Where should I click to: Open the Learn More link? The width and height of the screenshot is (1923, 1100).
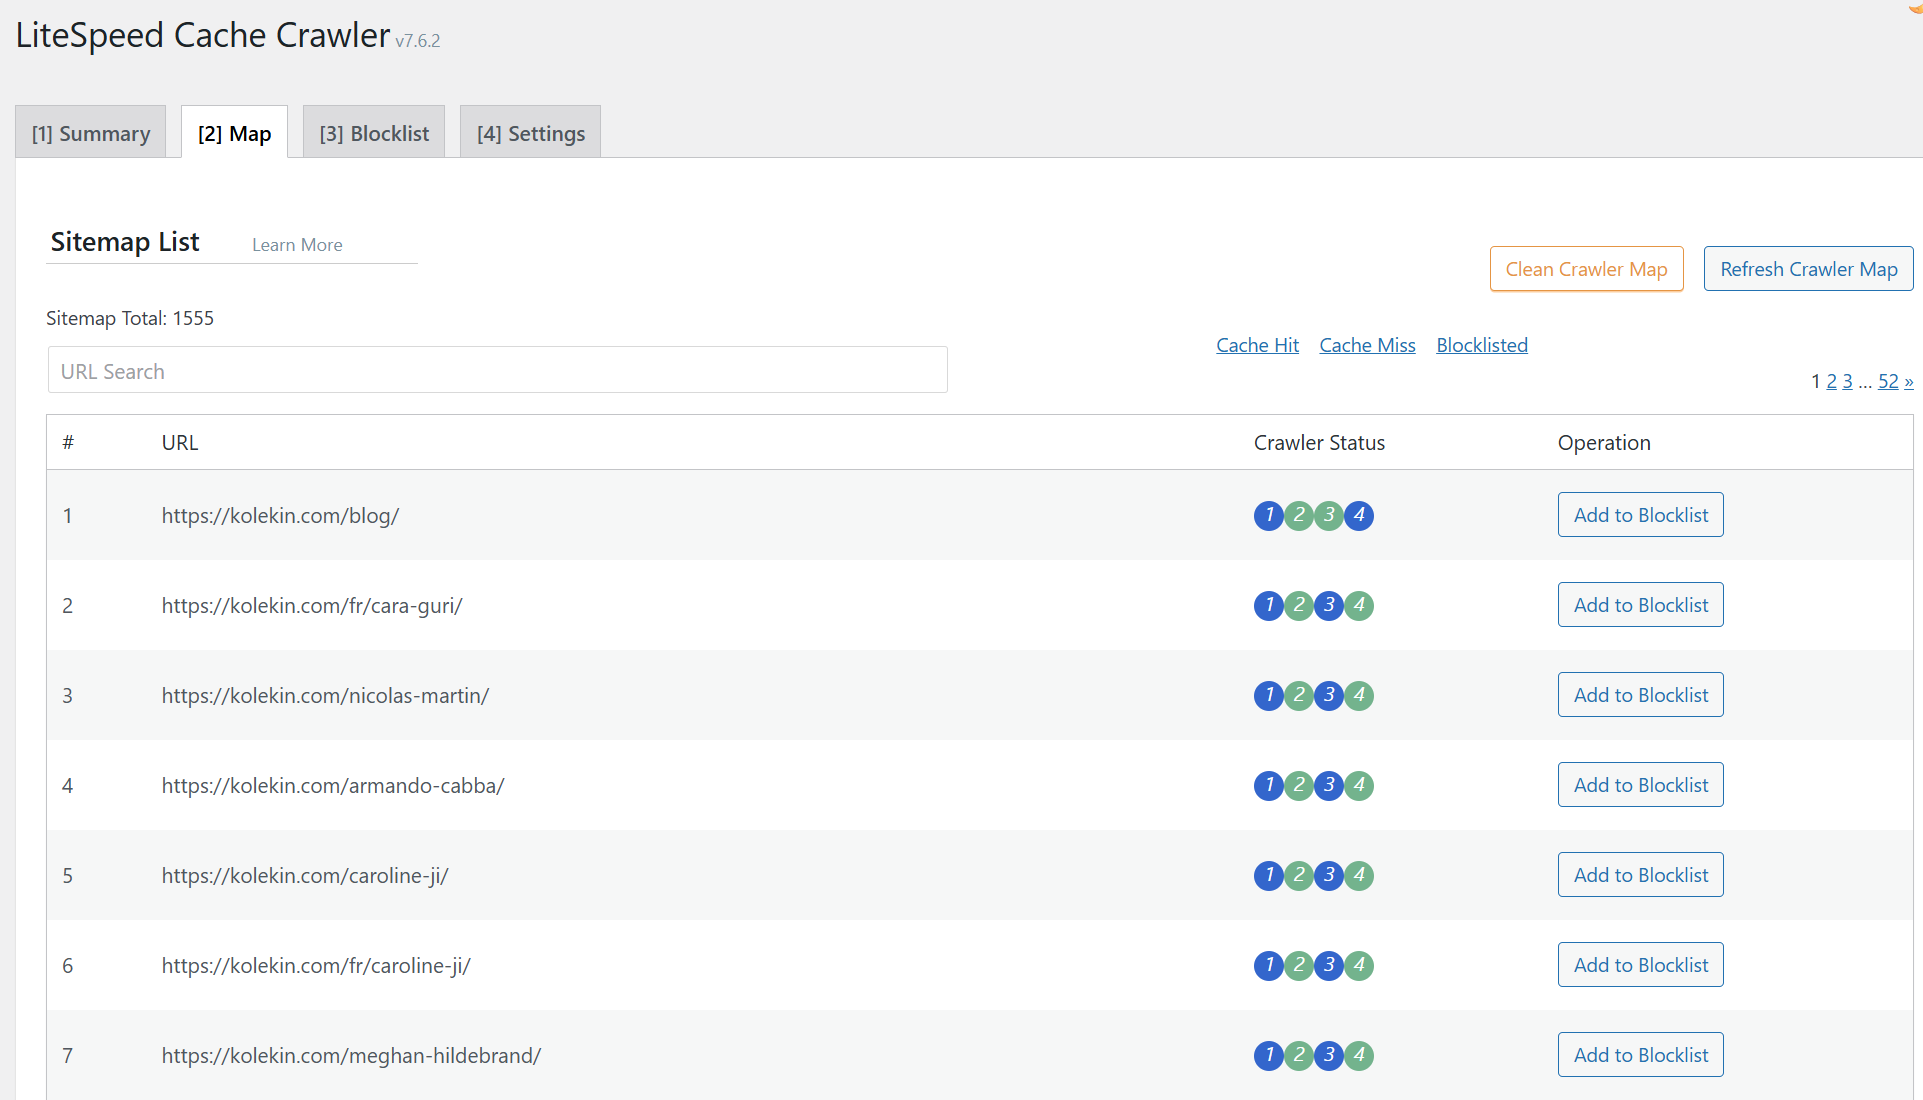point(297,245)
